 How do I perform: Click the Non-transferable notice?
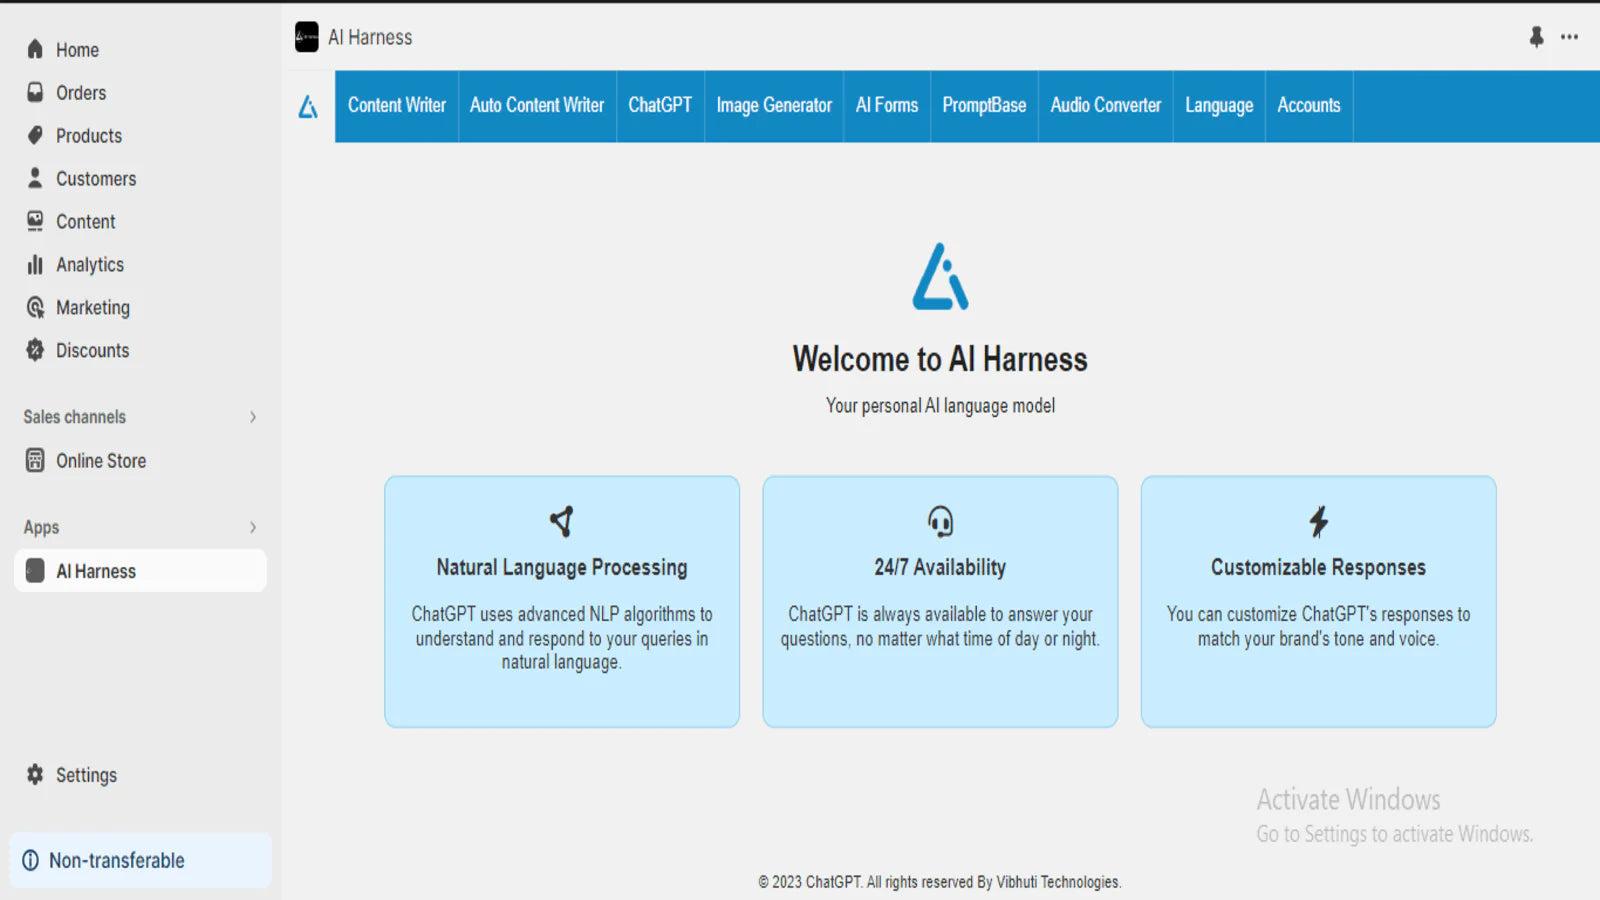tap(116, 860)
